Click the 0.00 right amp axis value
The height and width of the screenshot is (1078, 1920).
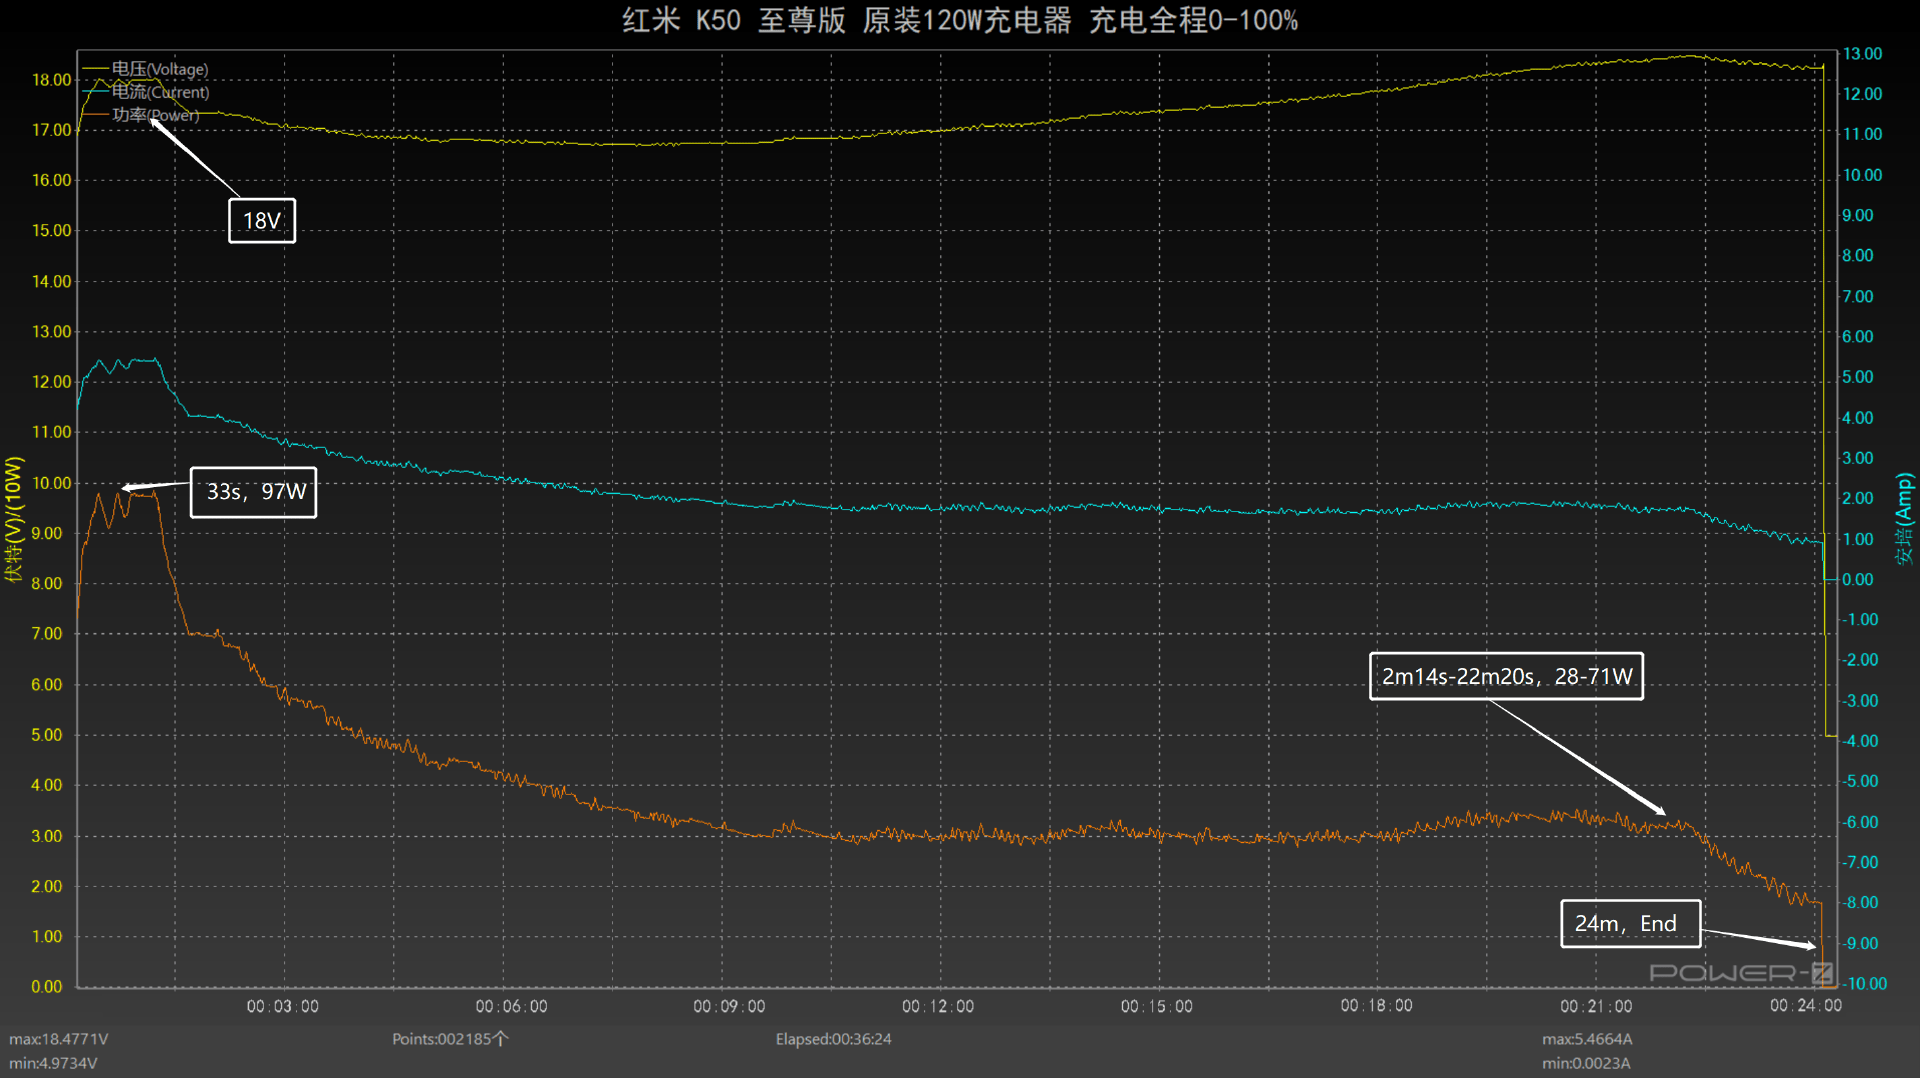coord(1858,579)
